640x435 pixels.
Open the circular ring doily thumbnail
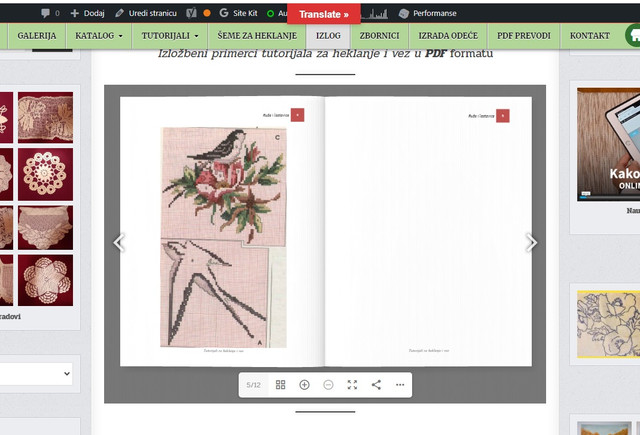(45, 174)
